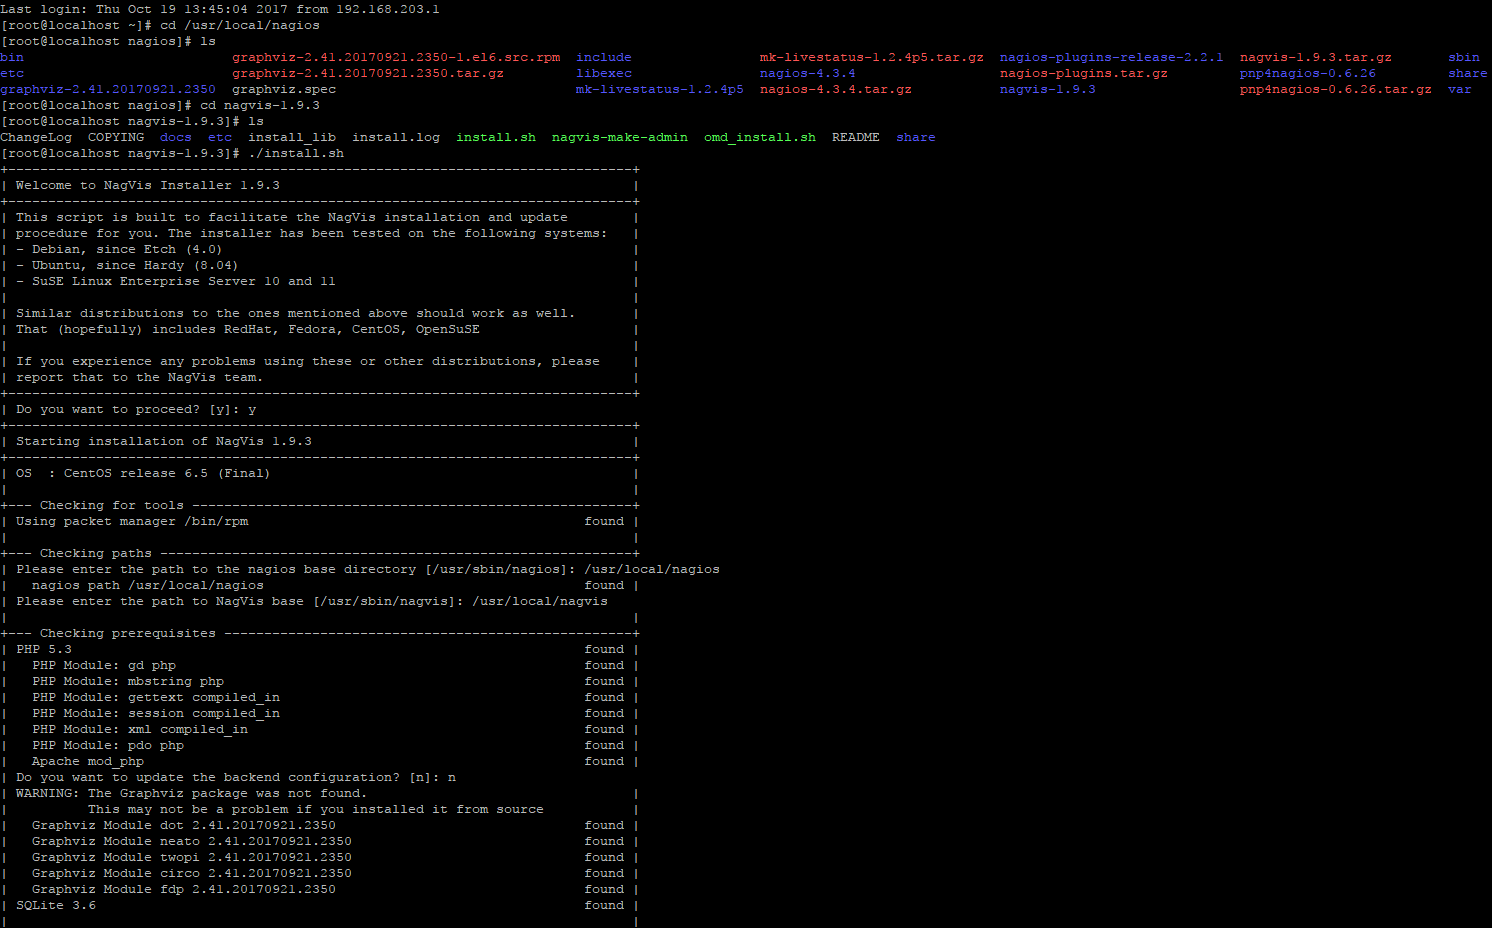Click the pnp4nagios-0.6.26.tar.gz archive name
Viewport: 1492px width, 928px height.
click(x=1335, y=89)
